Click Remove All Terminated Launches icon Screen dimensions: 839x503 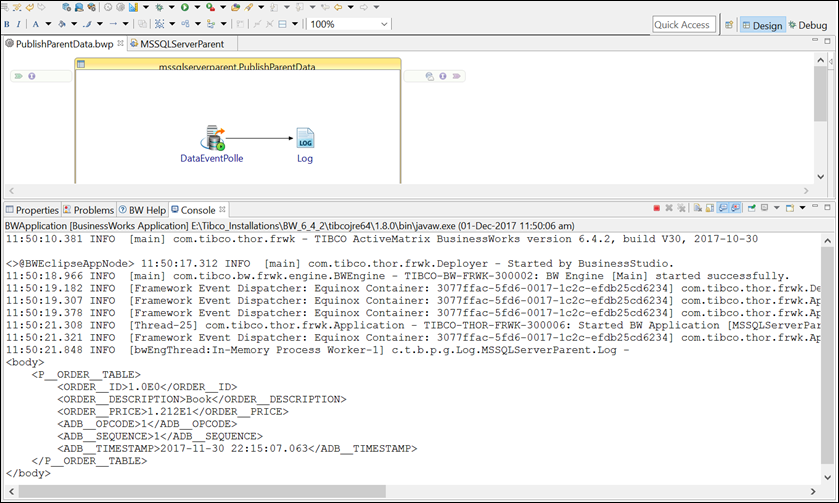coord(681,208)
